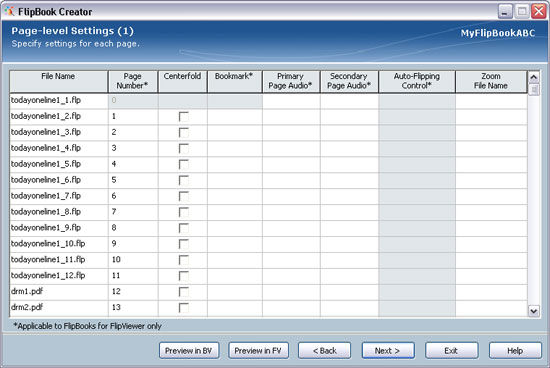Image resolution: width=550 pixels, height=368 pixels.
Task: Click the table scrollbar down arrow
Action: [534, 311]
